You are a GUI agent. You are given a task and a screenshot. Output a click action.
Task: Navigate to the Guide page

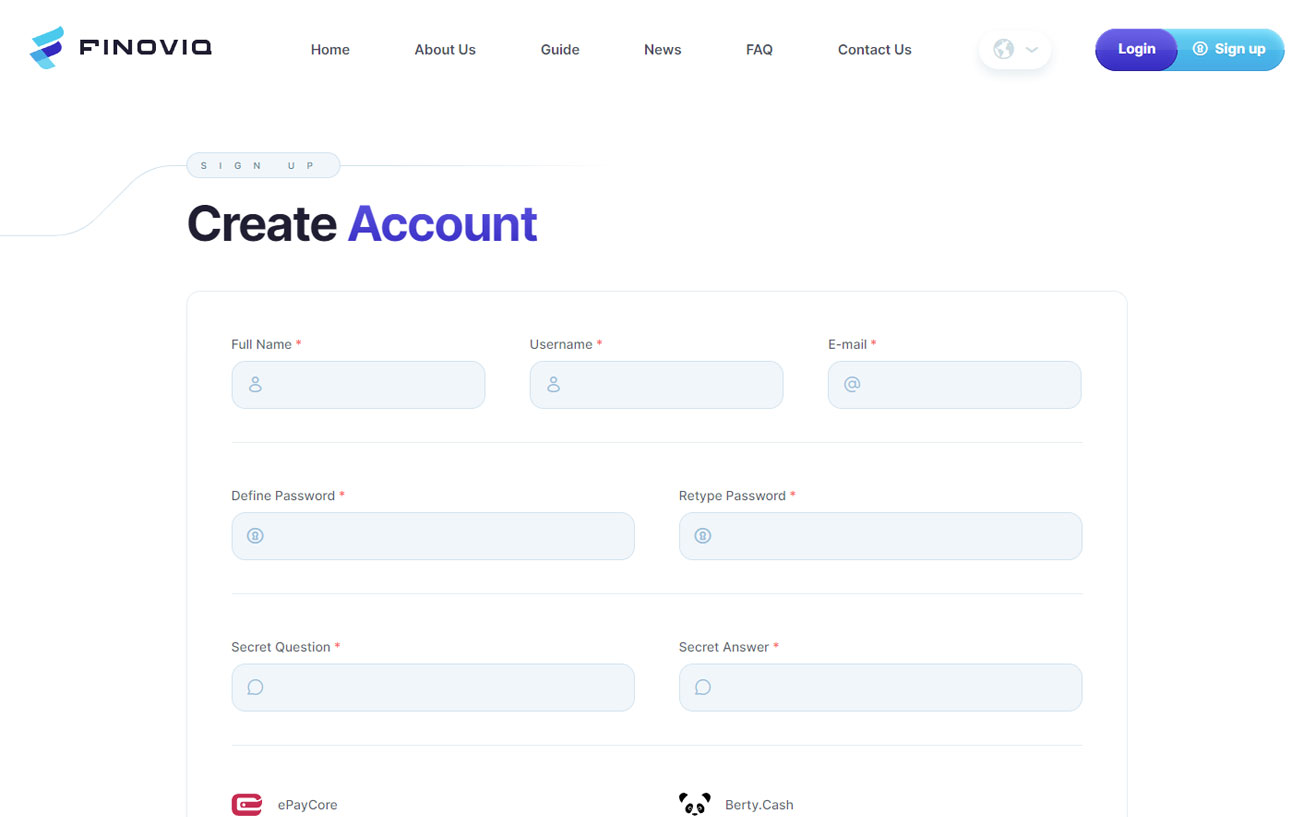coord(560,50)
